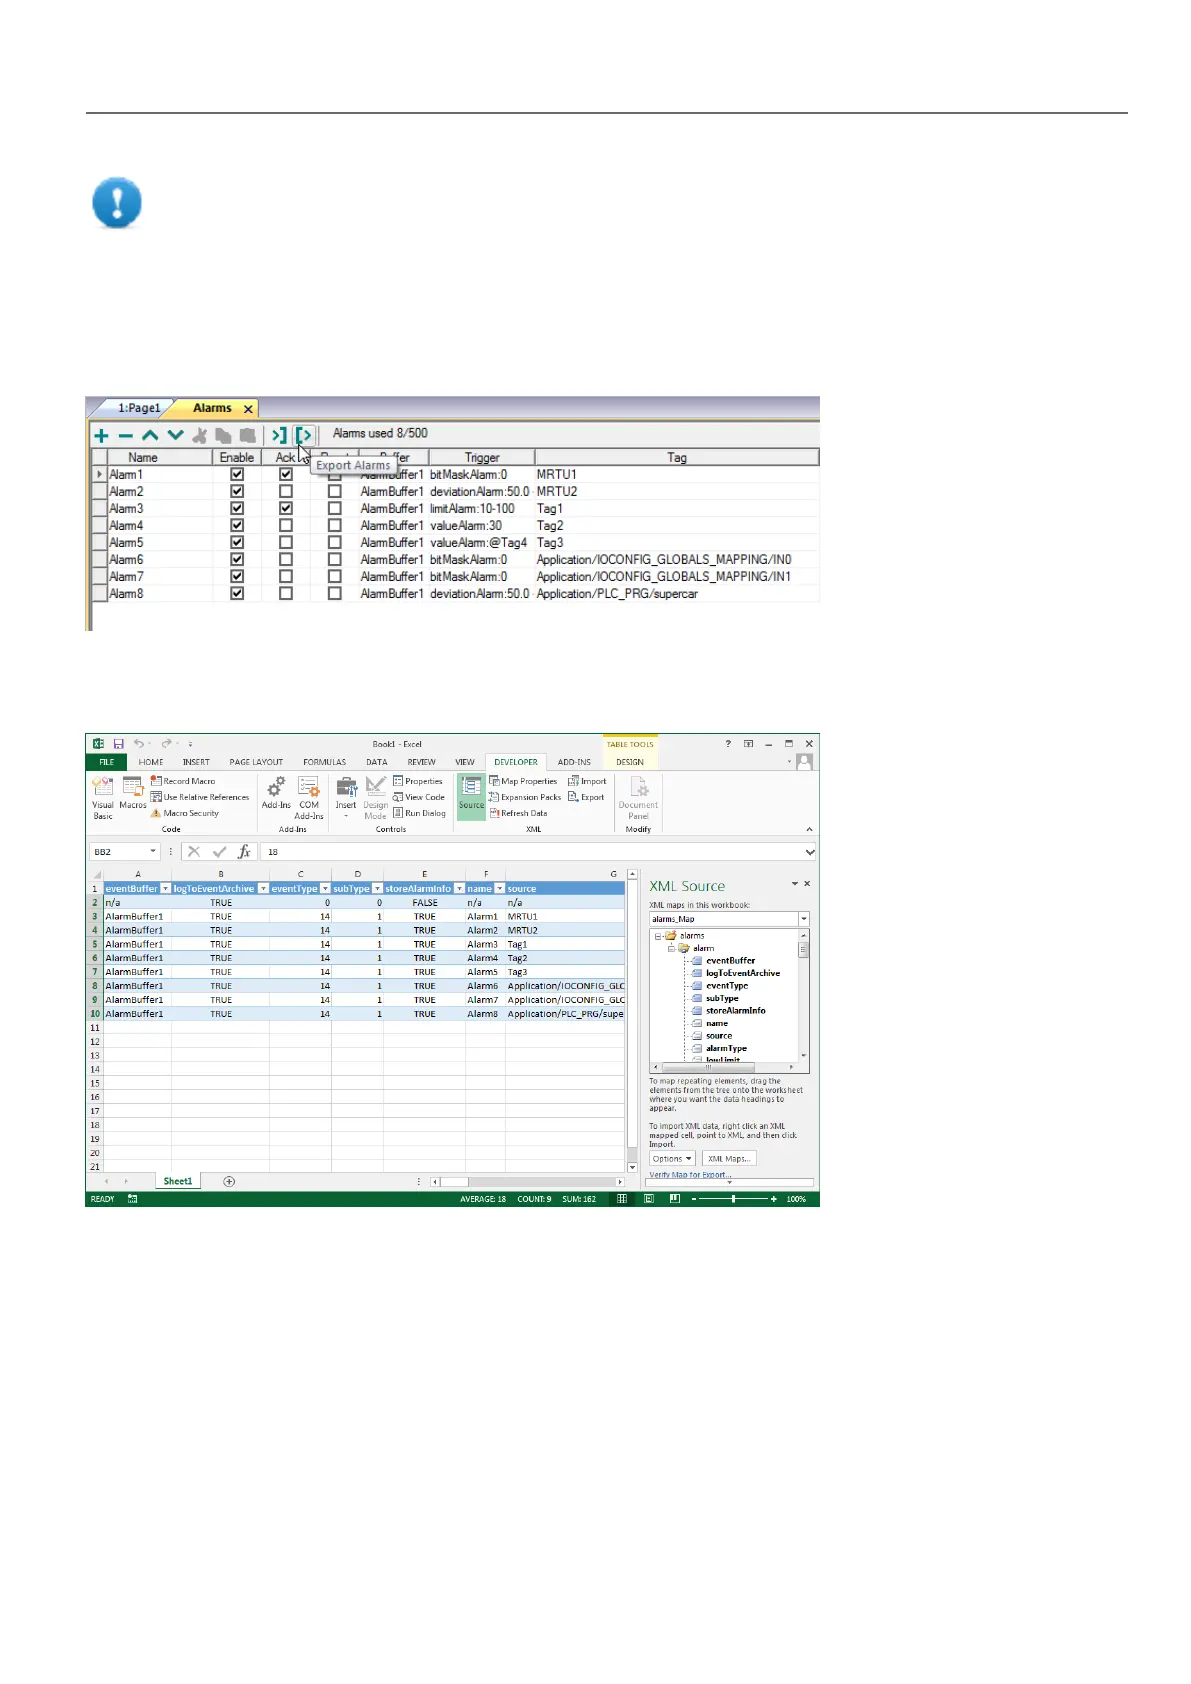The image size is (1191, 1684).
Task: Click Export in the XML group
Action: pos(586,797)
